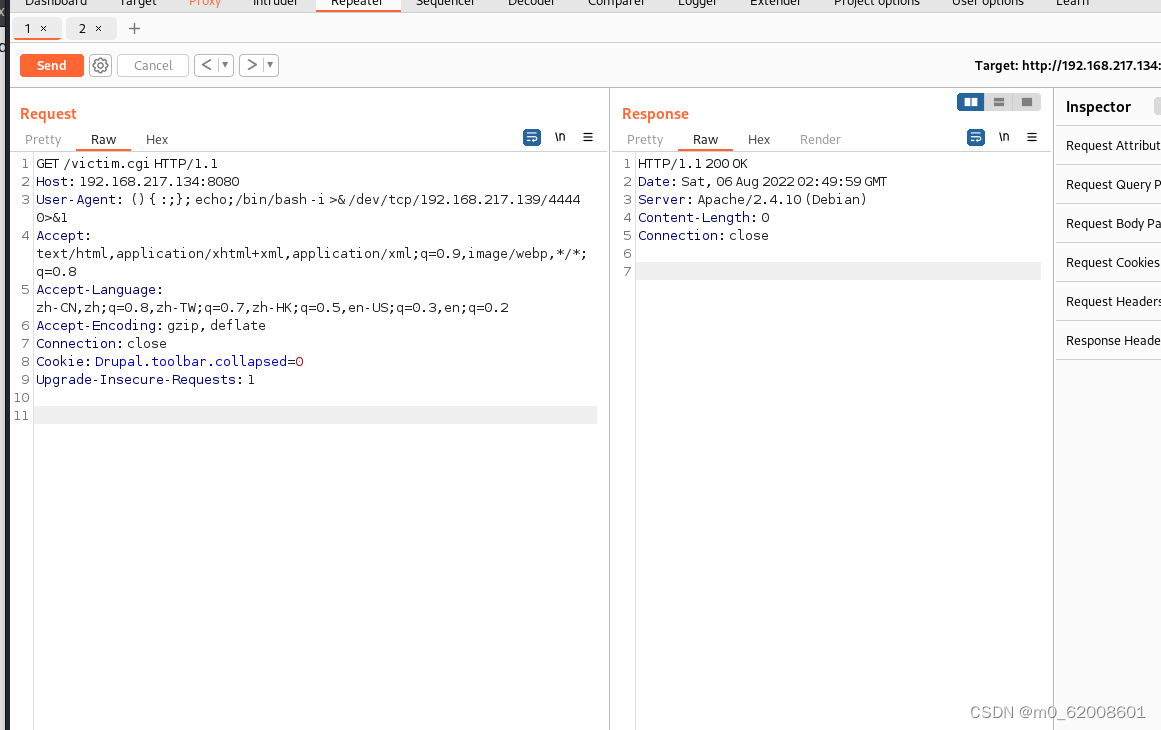Click the Target URL label
The height and width of the screenshot is (730, 1161).
tap(1067, 65)
